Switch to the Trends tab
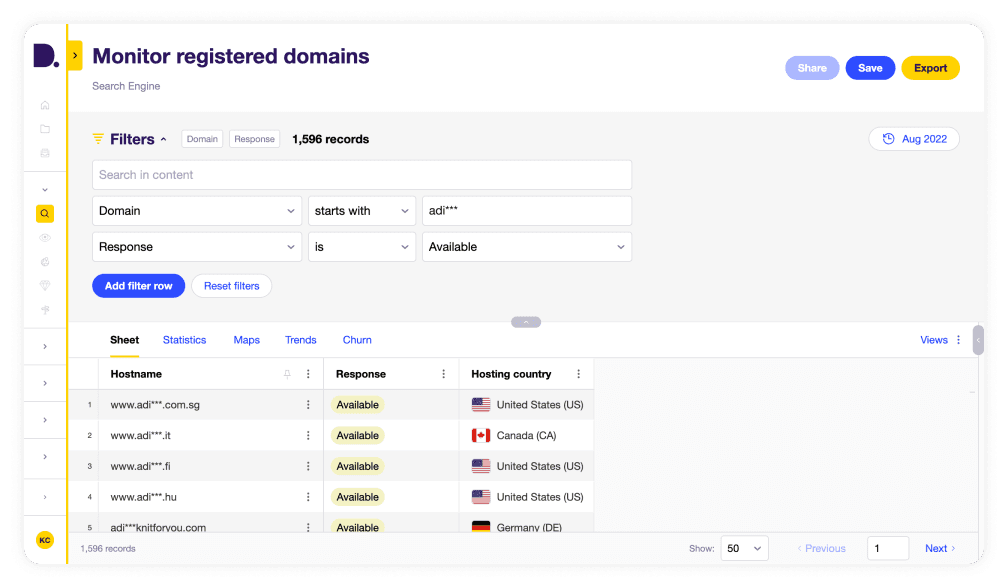1008x588 pixels. click(x=301, y=340)
